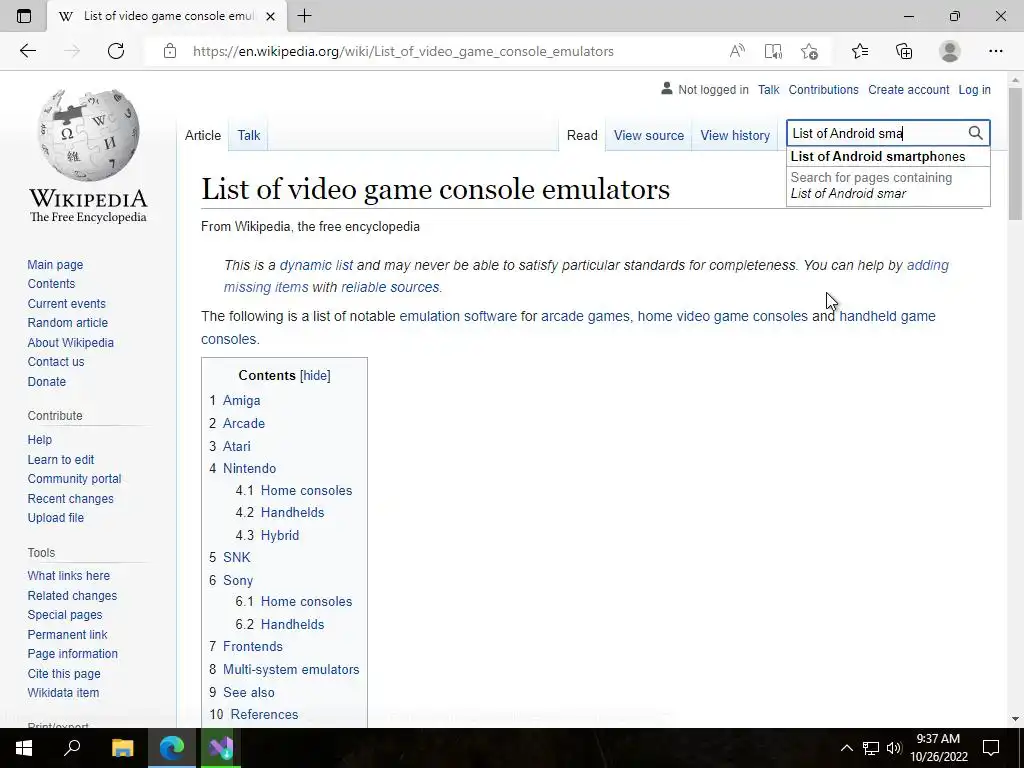1024x768 pixels.
Task: Open Main page in sidebar
Action: point(55,264)
